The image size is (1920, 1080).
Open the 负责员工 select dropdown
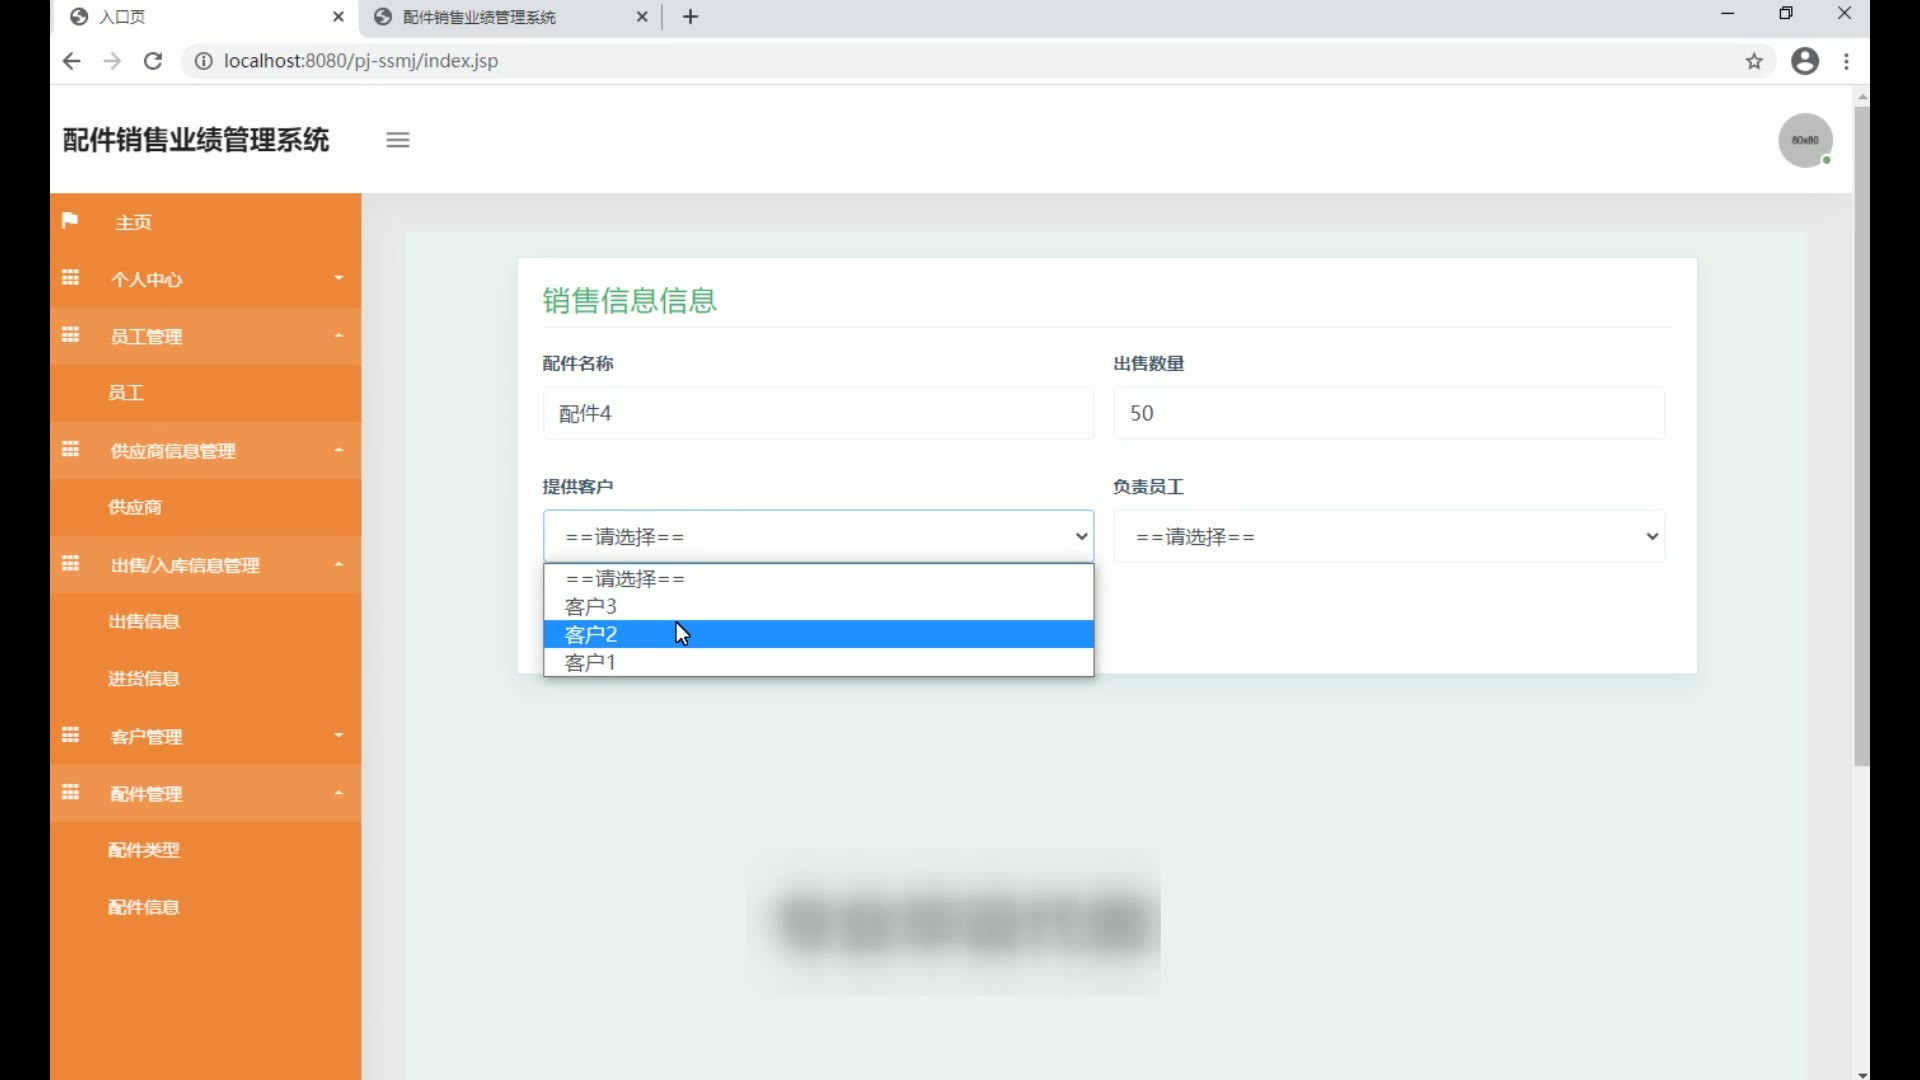1389,537
